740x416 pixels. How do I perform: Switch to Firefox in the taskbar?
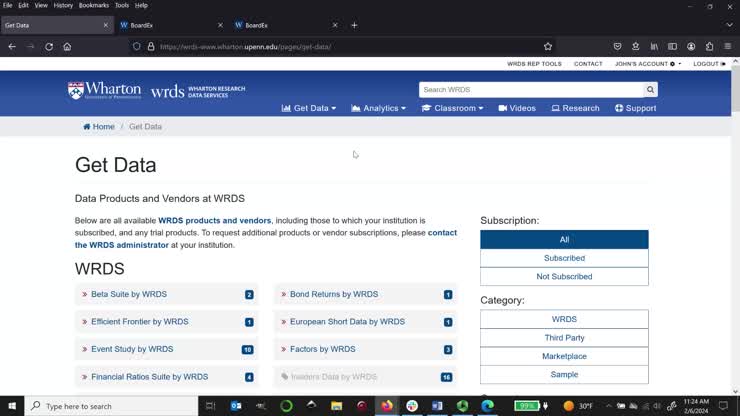coord(387,406)
